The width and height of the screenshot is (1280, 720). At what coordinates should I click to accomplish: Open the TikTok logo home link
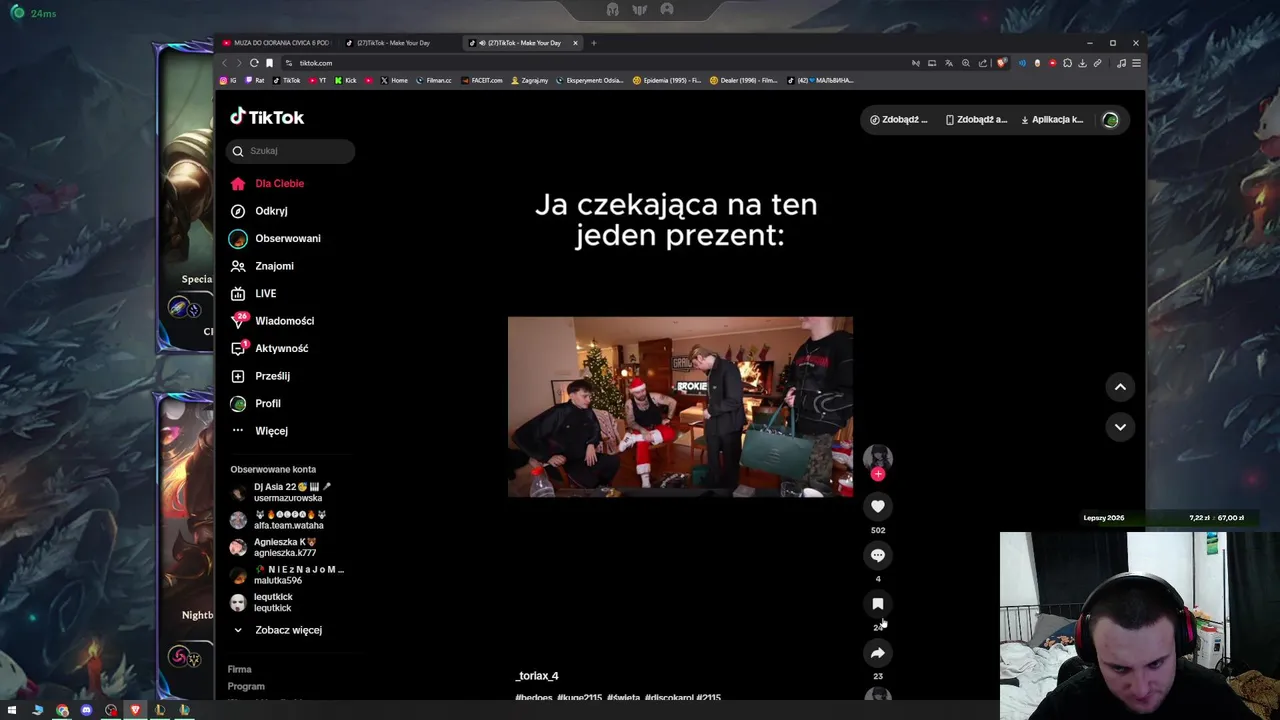pyautogui.click(x=267, y=117)
